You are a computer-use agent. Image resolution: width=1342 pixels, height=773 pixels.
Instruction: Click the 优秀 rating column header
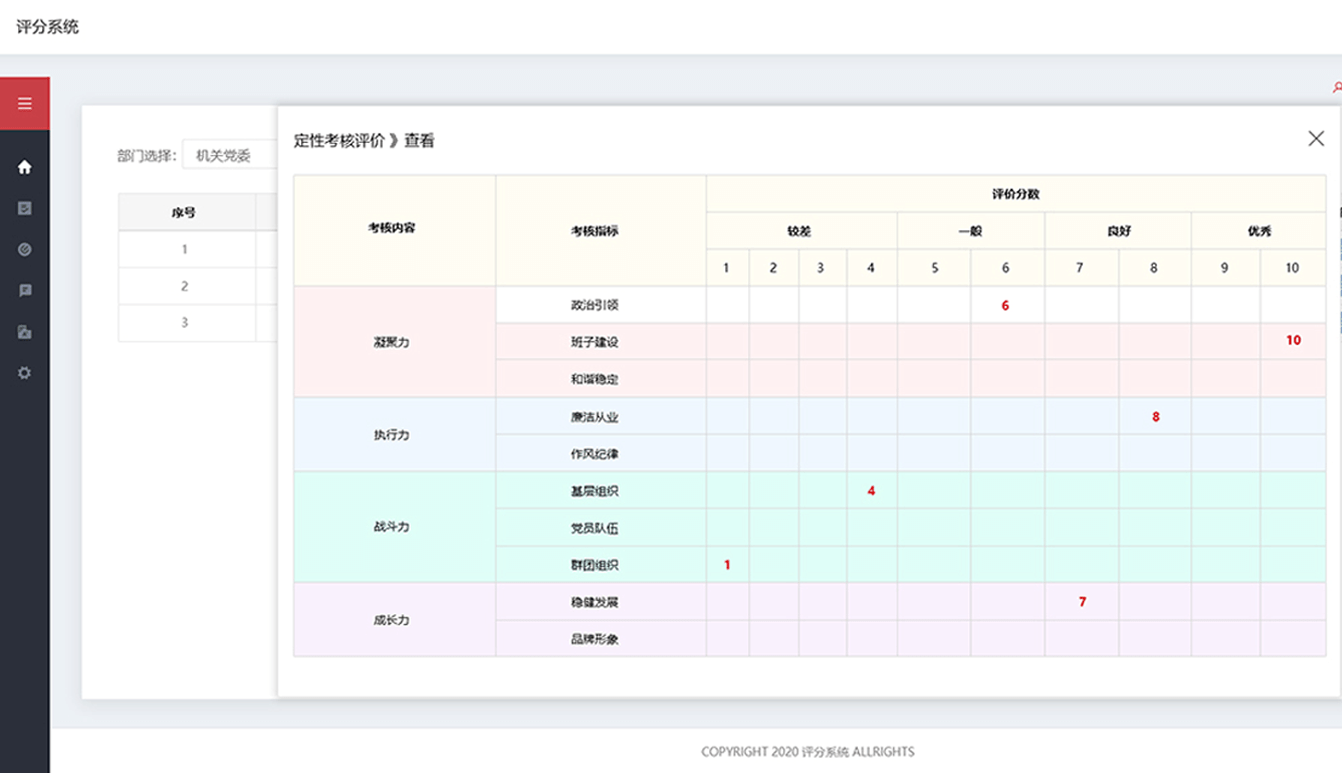pyautogui.click(x=1258, y=231)
